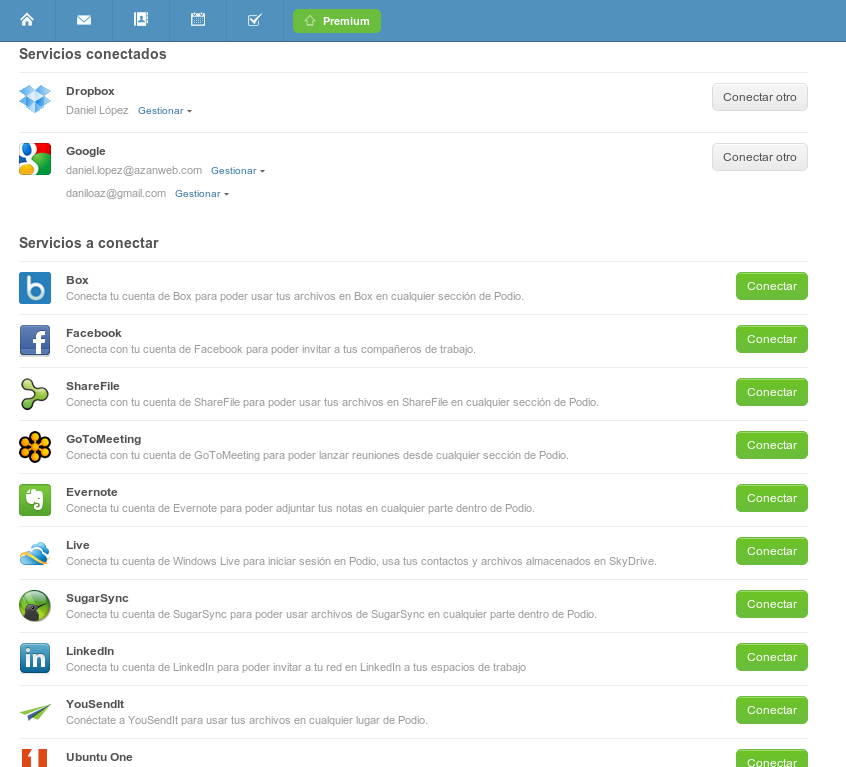Screen dimensions: 846x767
Task: Open Gestionar menu for daniel.lopez@azanweb.com
Action: pos(237,170)
